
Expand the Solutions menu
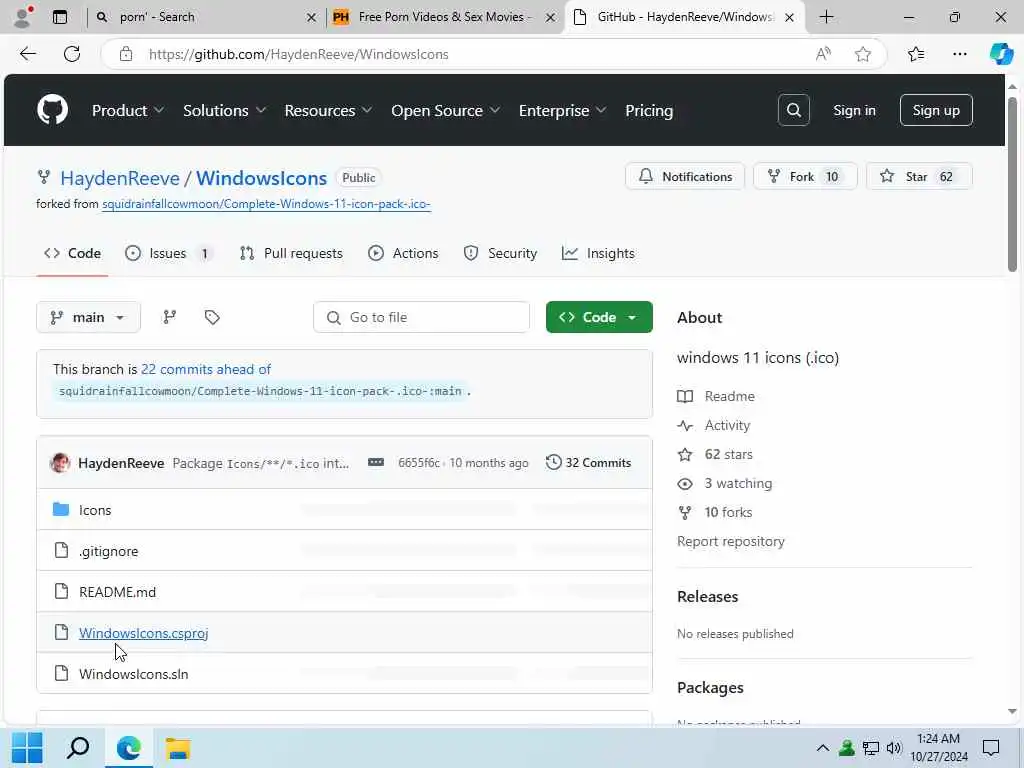224,110
